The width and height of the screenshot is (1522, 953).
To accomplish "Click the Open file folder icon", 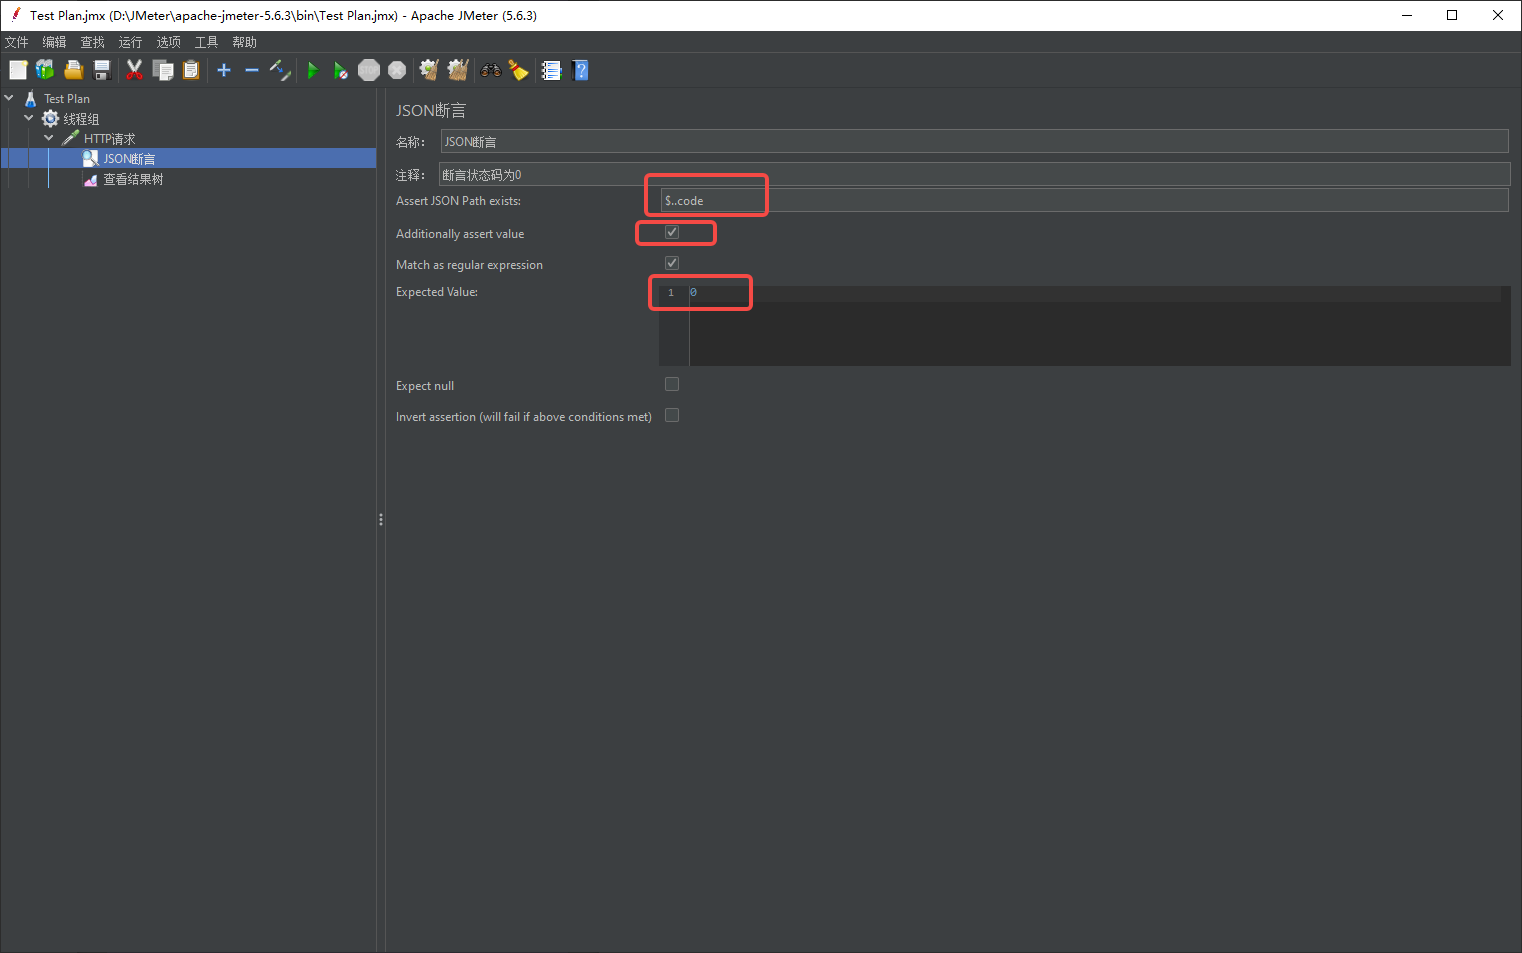I will point(73,70).
